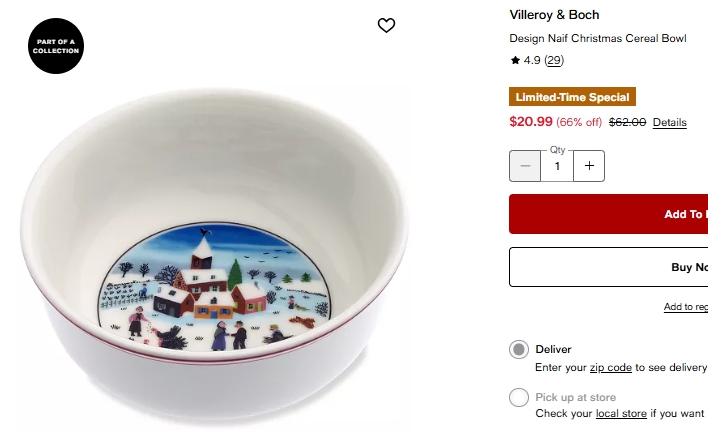The height and width of the screenshot is (433, 708).
Task: Click the Design Naif Christmas Cereal Bowl title
Action: pos(598,39)
